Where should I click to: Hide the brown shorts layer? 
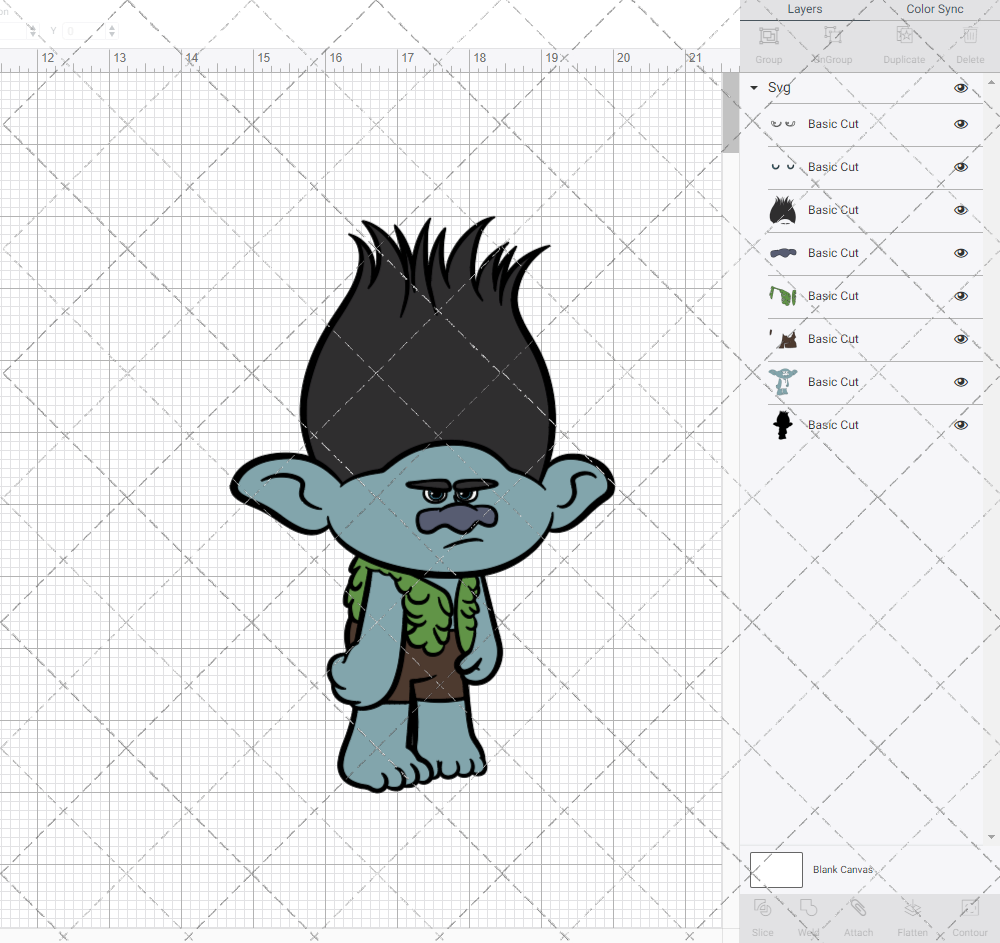tap(960, 339)
